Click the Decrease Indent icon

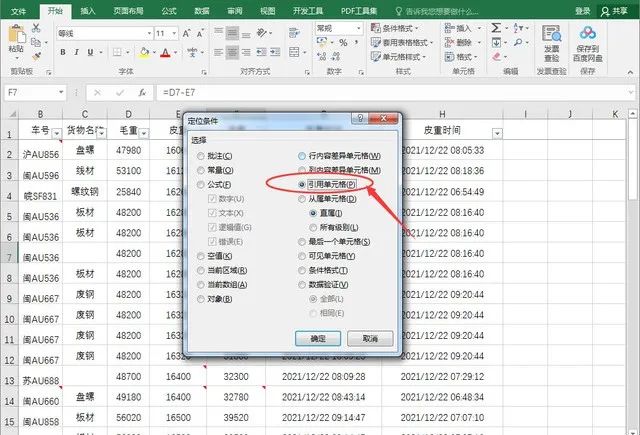coord(261,52)
